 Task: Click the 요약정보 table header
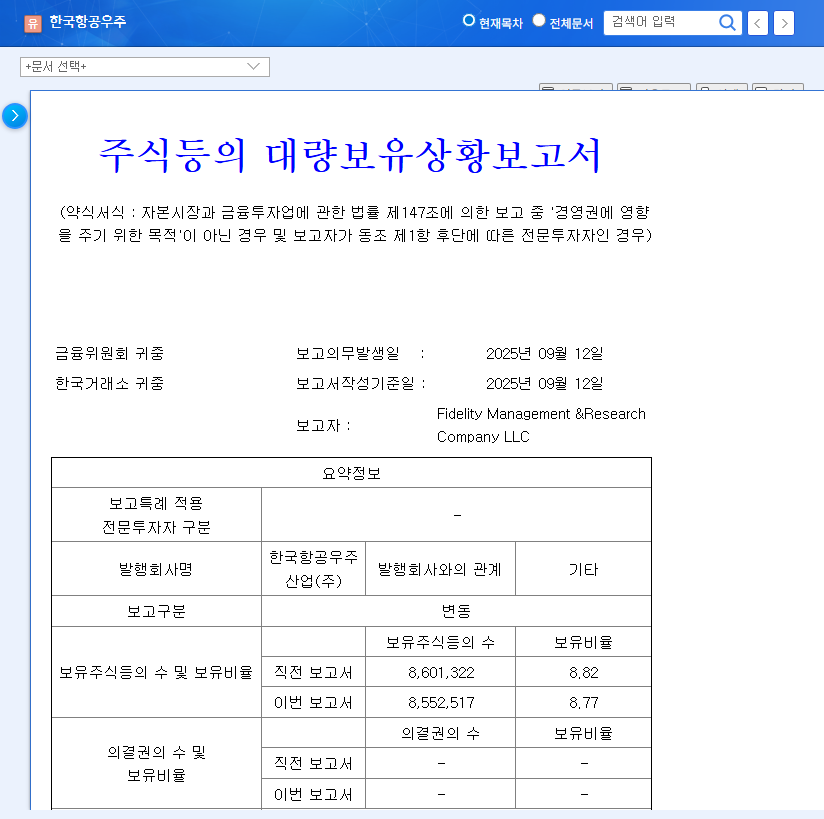click(351, 473)
